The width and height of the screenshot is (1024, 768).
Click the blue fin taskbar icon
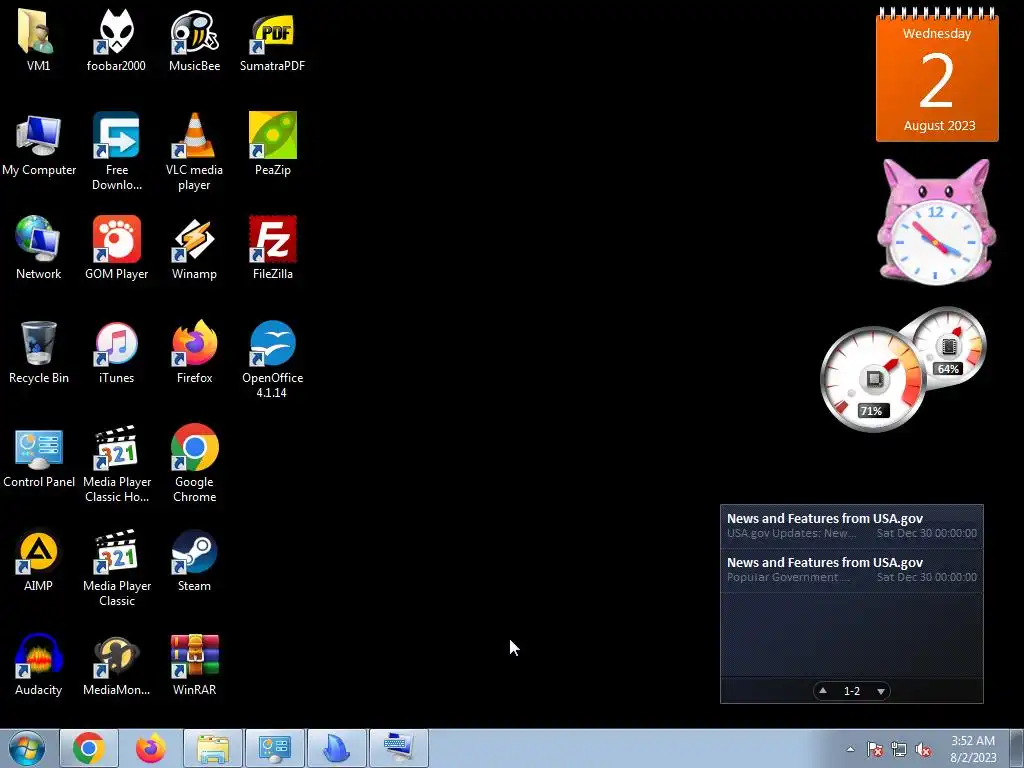point(337,748)
